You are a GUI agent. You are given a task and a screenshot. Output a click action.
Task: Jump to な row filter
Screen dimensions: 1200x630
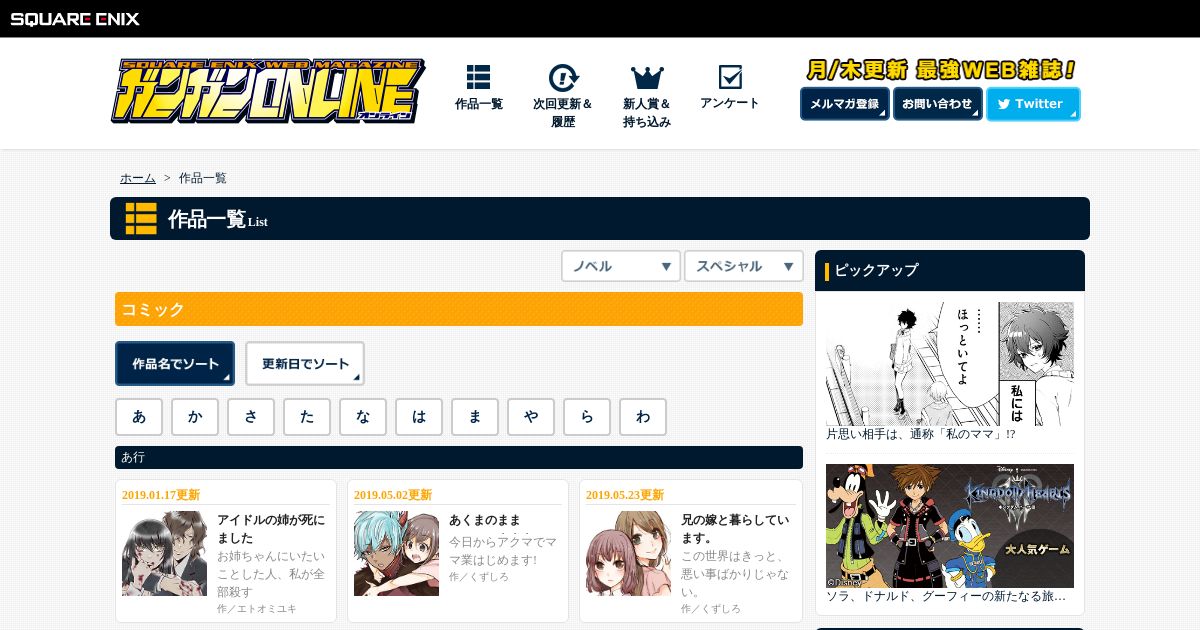[363, 417]
